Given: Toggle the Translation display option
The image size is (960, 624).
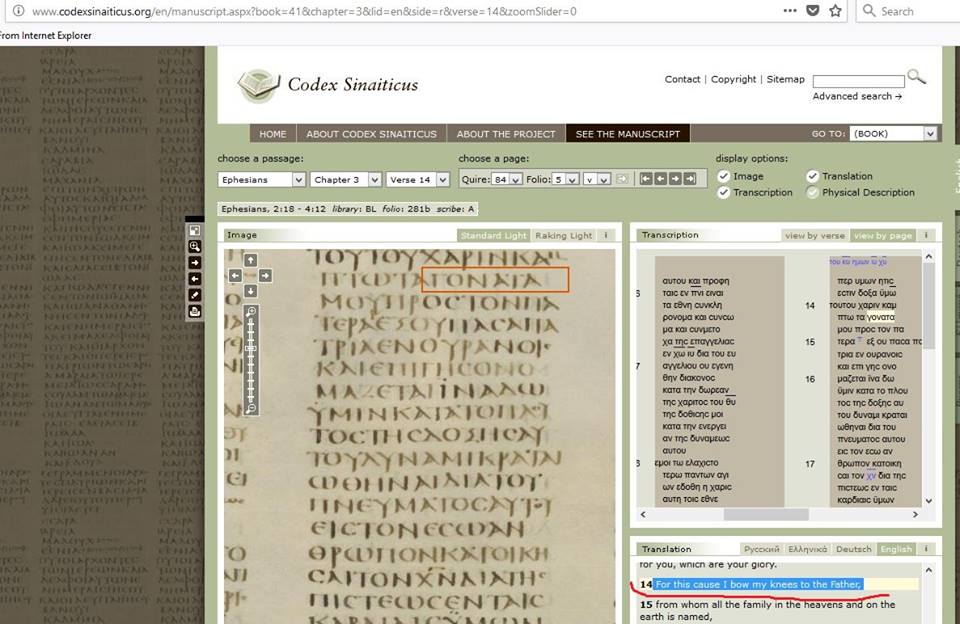Looking at the screenshot, I should point(812,176).
